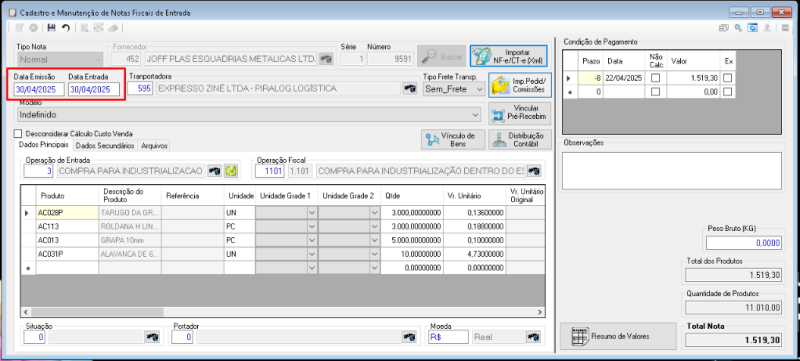This screenshot has height=361, width=800.
Task: Click the Data Emissão date field
Action: point(39,89)
